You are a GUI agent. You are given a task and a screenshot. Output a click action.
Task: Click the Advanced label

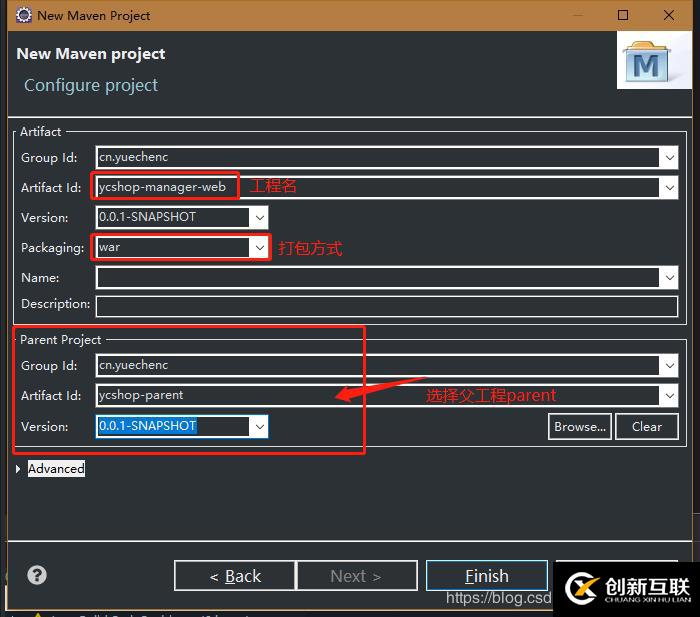(x=56, y=469)
